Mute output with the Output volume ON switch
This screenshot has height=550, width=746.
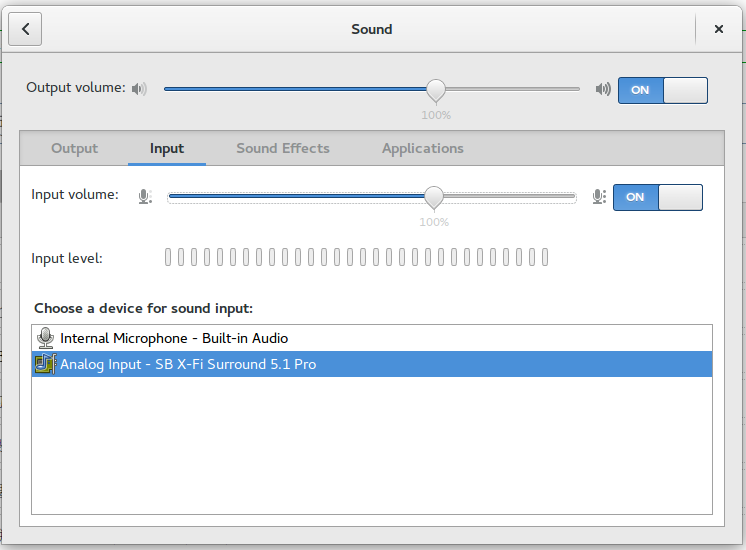pyautogui.click(x=662, y=90)
